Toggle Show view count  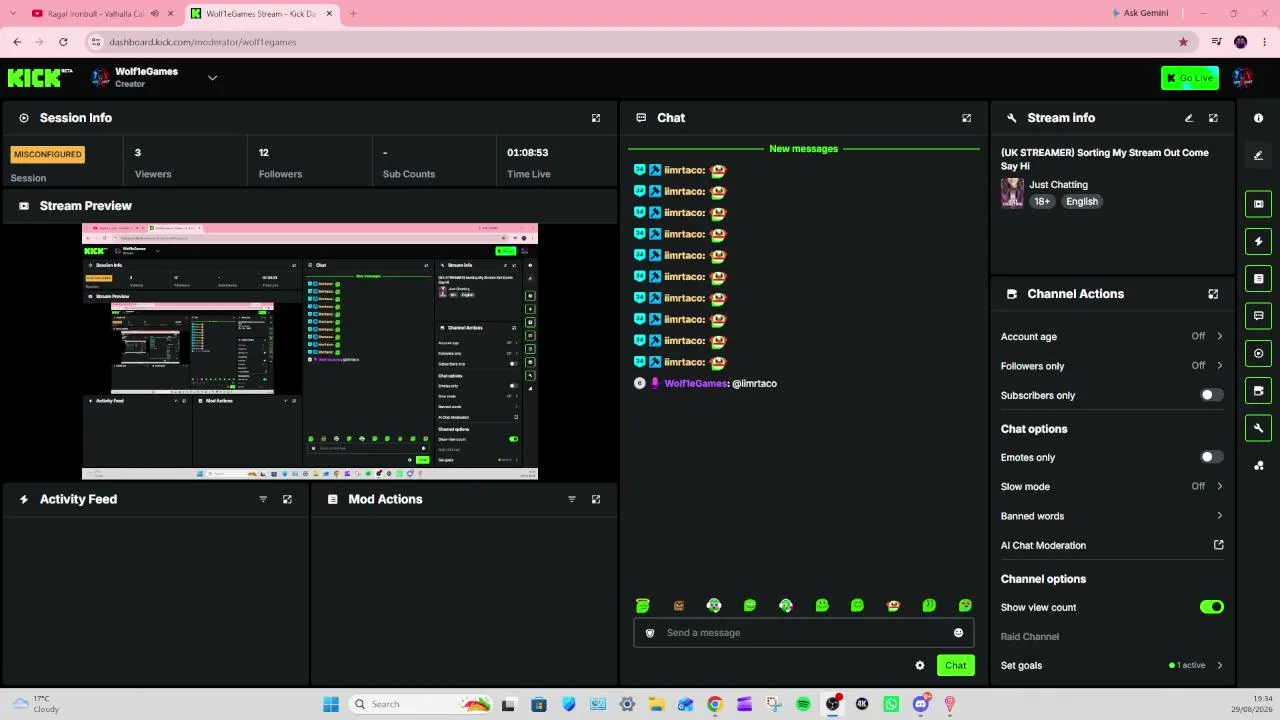click(x=1211, y=607)
